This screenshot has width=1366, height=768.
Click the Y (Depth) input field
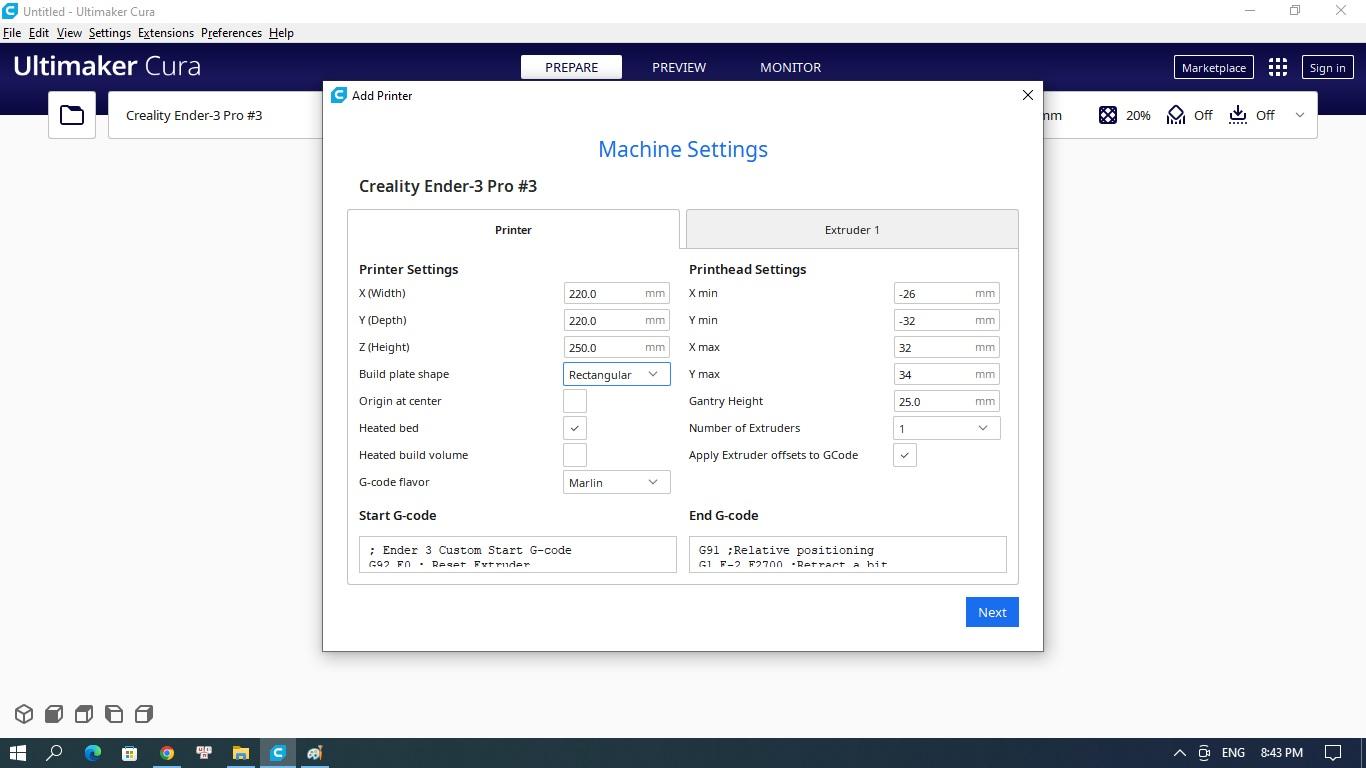coord(616,320)
